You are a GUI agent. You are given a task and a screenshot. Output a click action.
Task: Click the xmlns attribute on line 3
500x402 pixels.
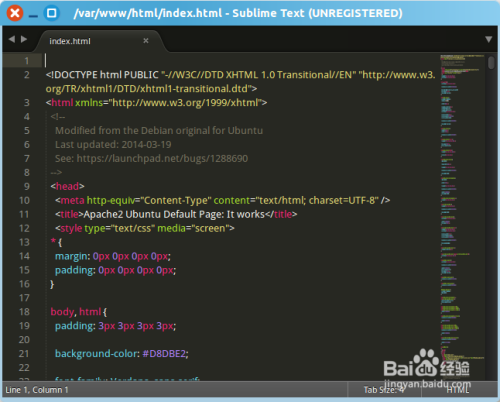point(89,103)
